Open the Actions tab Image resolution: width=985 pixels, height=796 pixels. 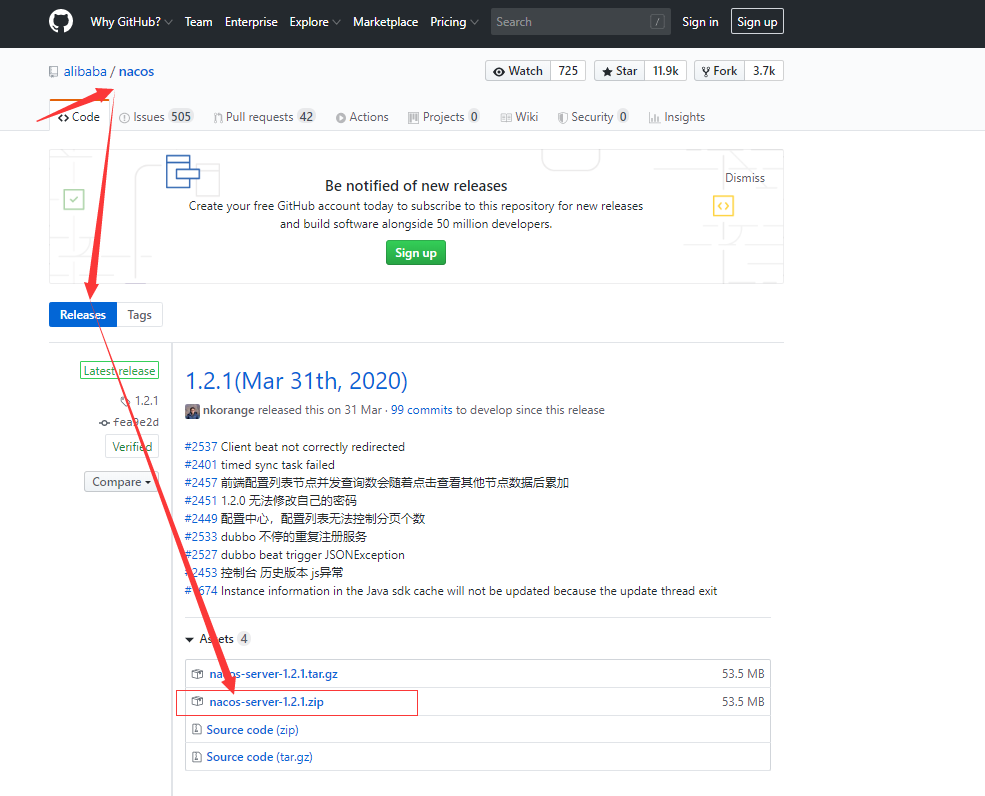click(x=362, y=117)
